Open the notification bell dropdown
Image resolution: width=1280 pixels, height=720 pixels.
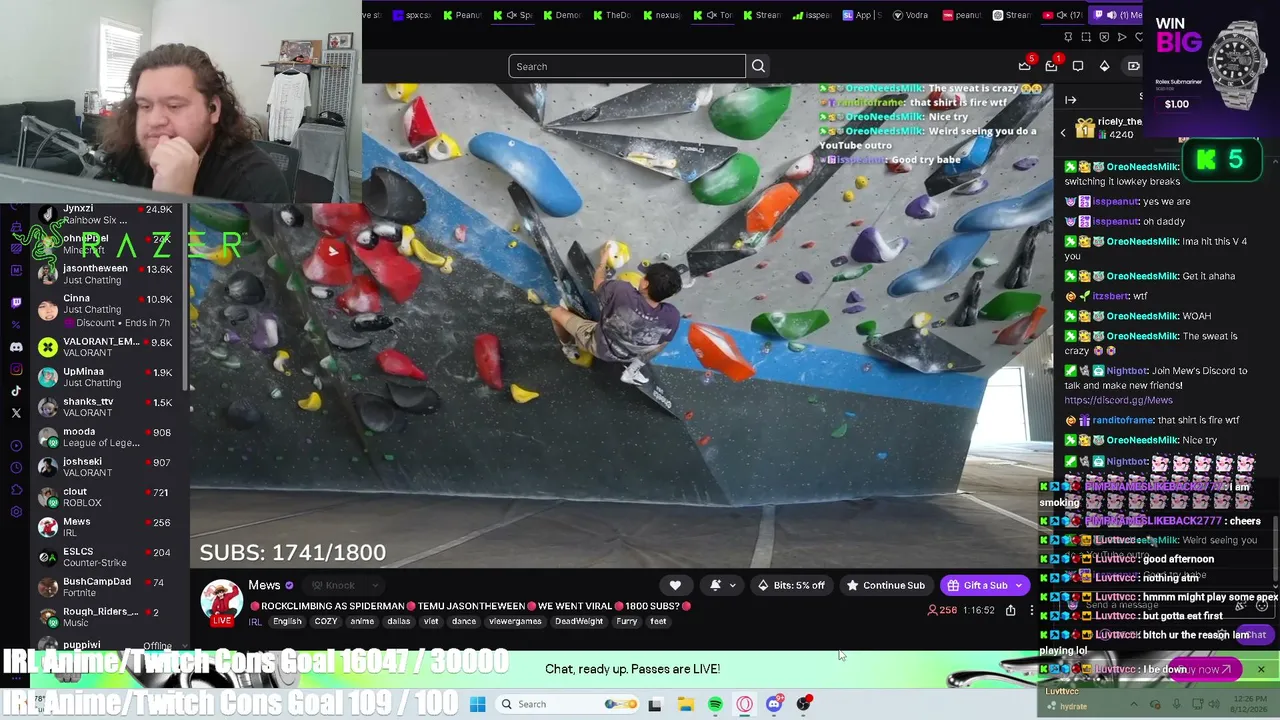(721, 585)
